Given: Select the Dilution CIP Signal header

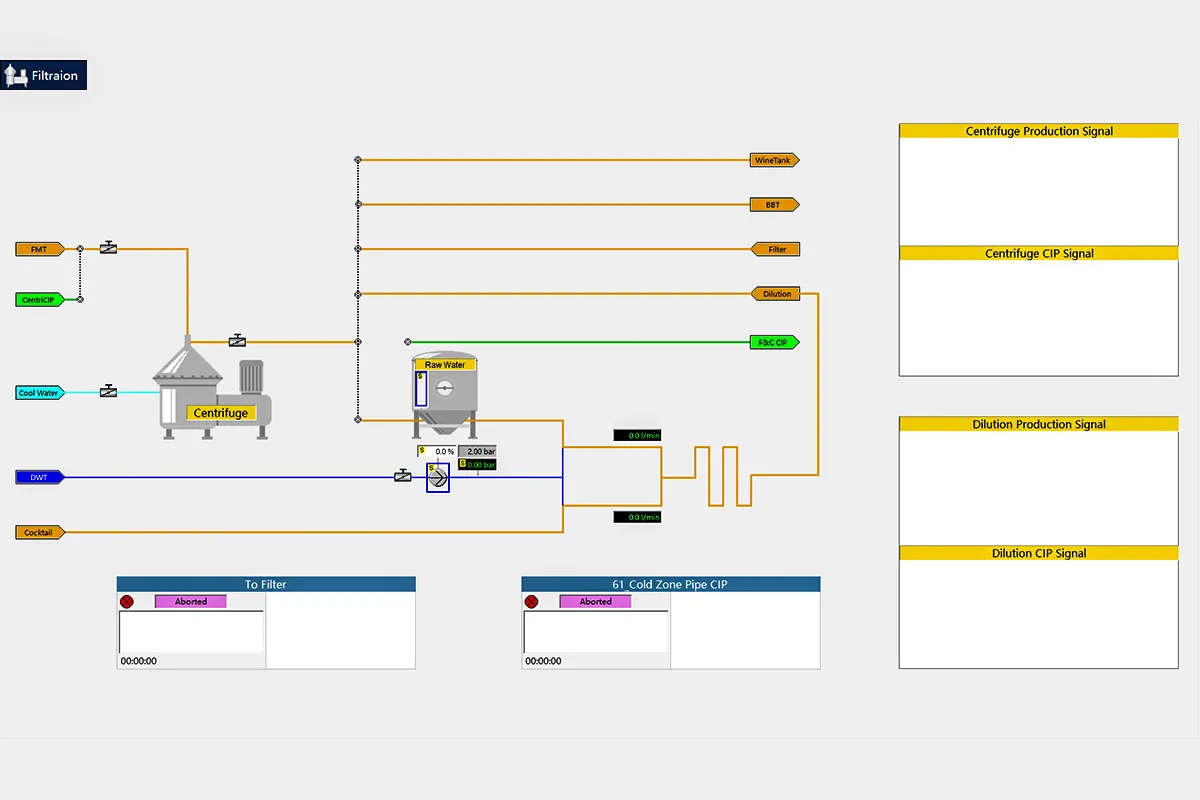Looking at the screenshot, I should coord(1039,553).
